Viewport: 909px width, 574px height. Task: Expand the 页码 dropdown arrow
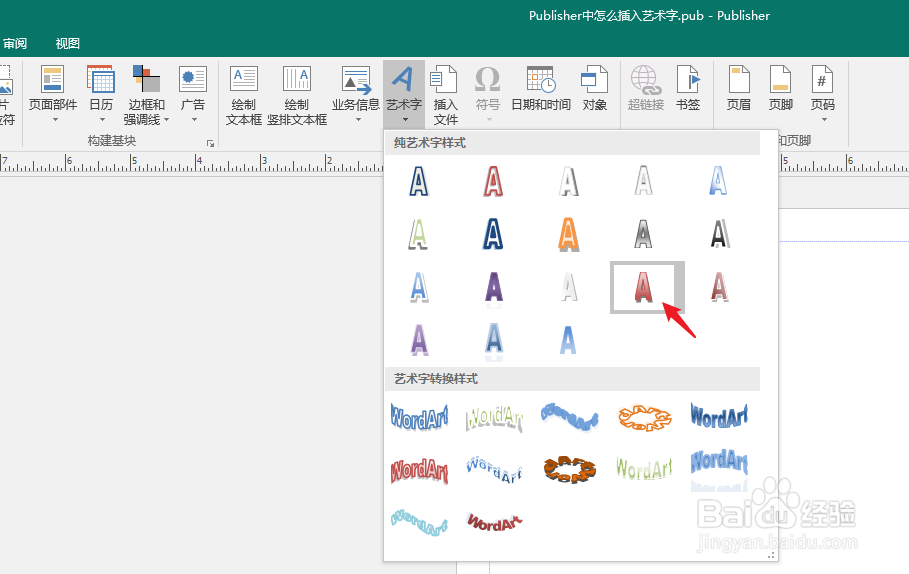point(824,120)
